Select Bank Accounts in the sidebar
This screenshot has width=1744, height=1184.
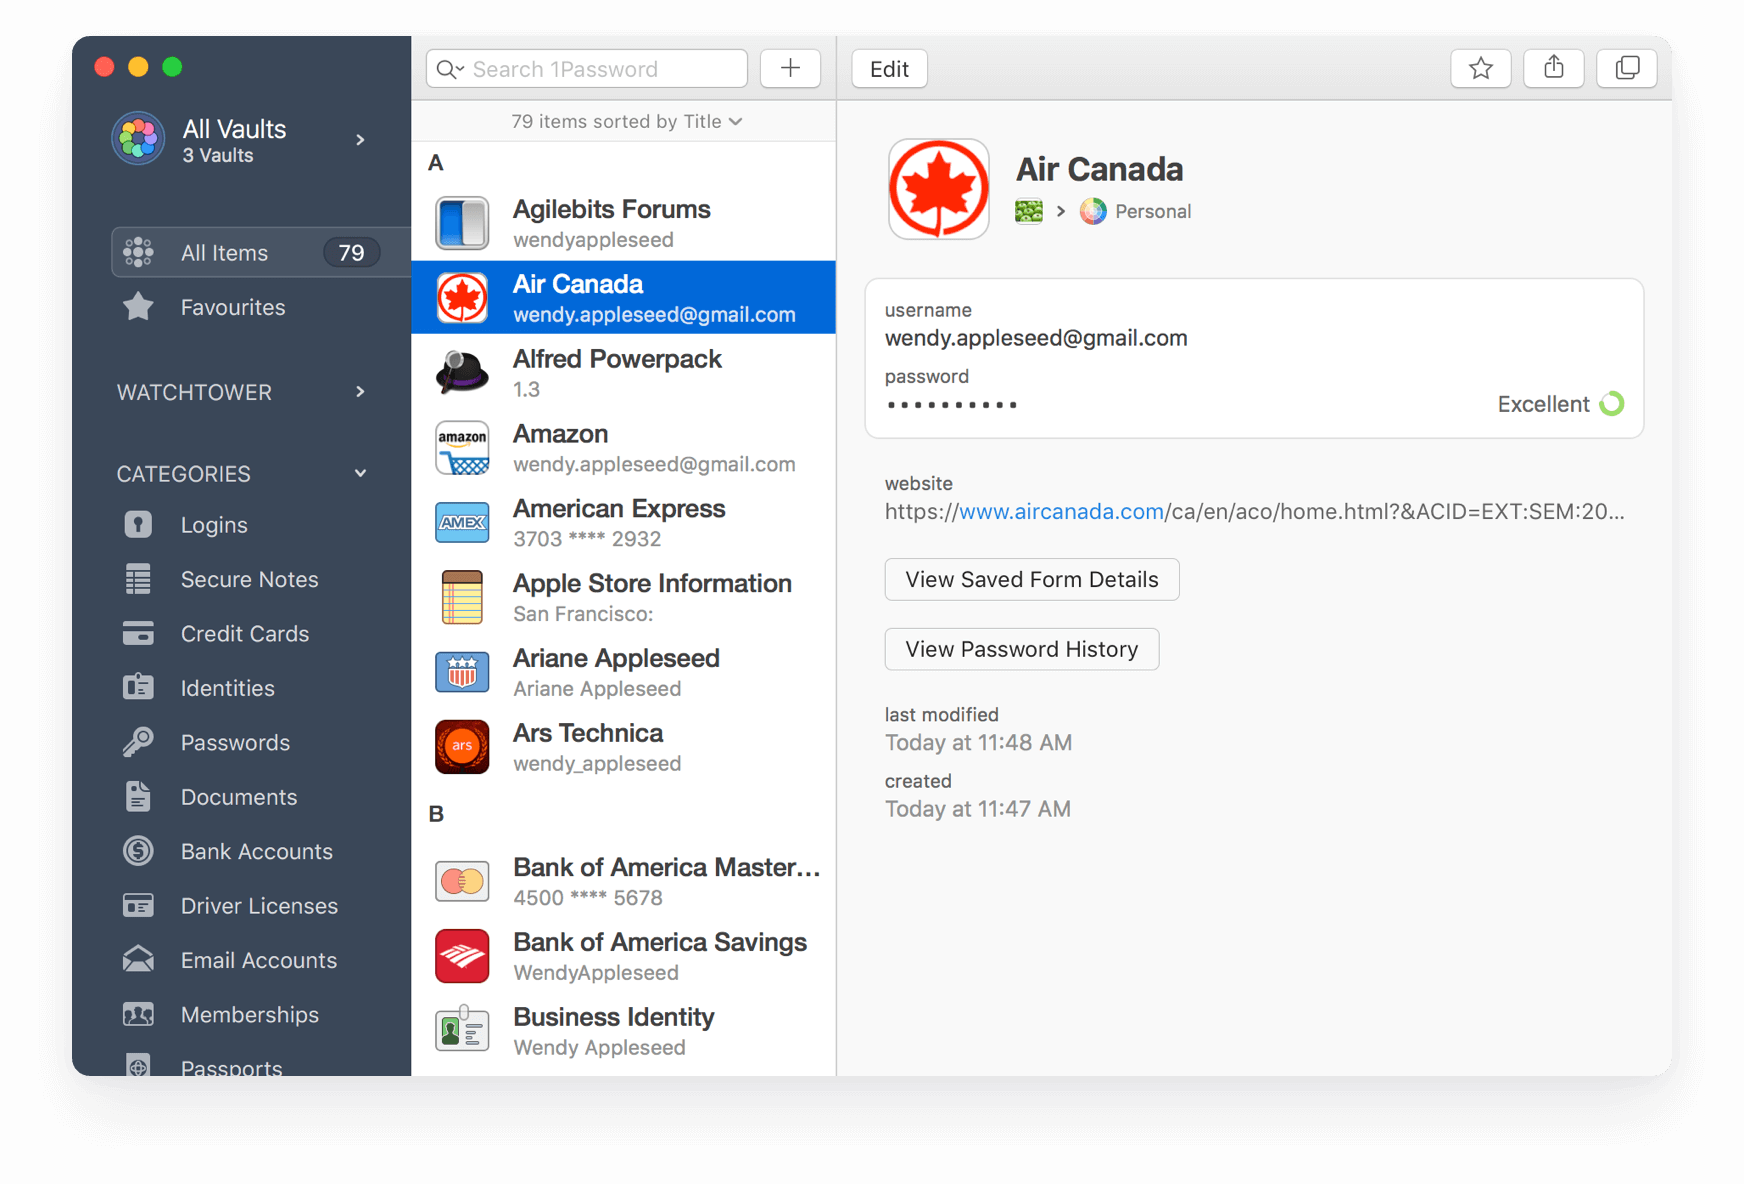(256, 851)
